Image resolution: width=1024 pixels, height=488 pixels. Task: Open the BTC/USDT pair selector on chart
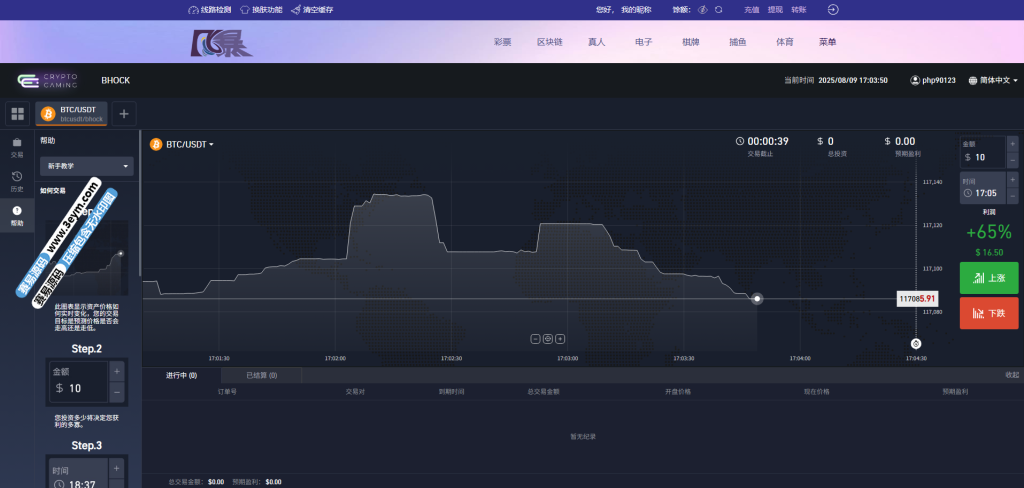point(189,144)
